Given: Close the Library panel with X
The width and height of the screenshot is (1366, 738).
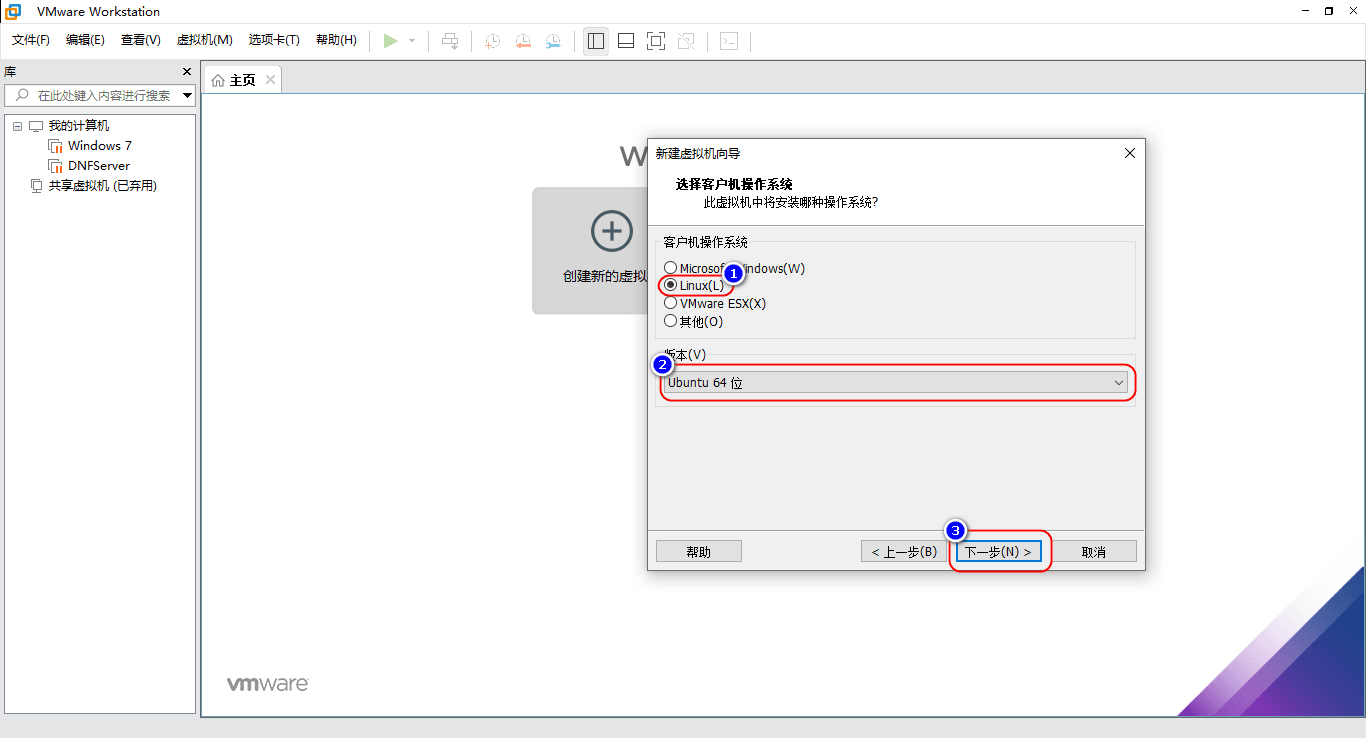Looking at the screenshot, I should tap(186, 72).
